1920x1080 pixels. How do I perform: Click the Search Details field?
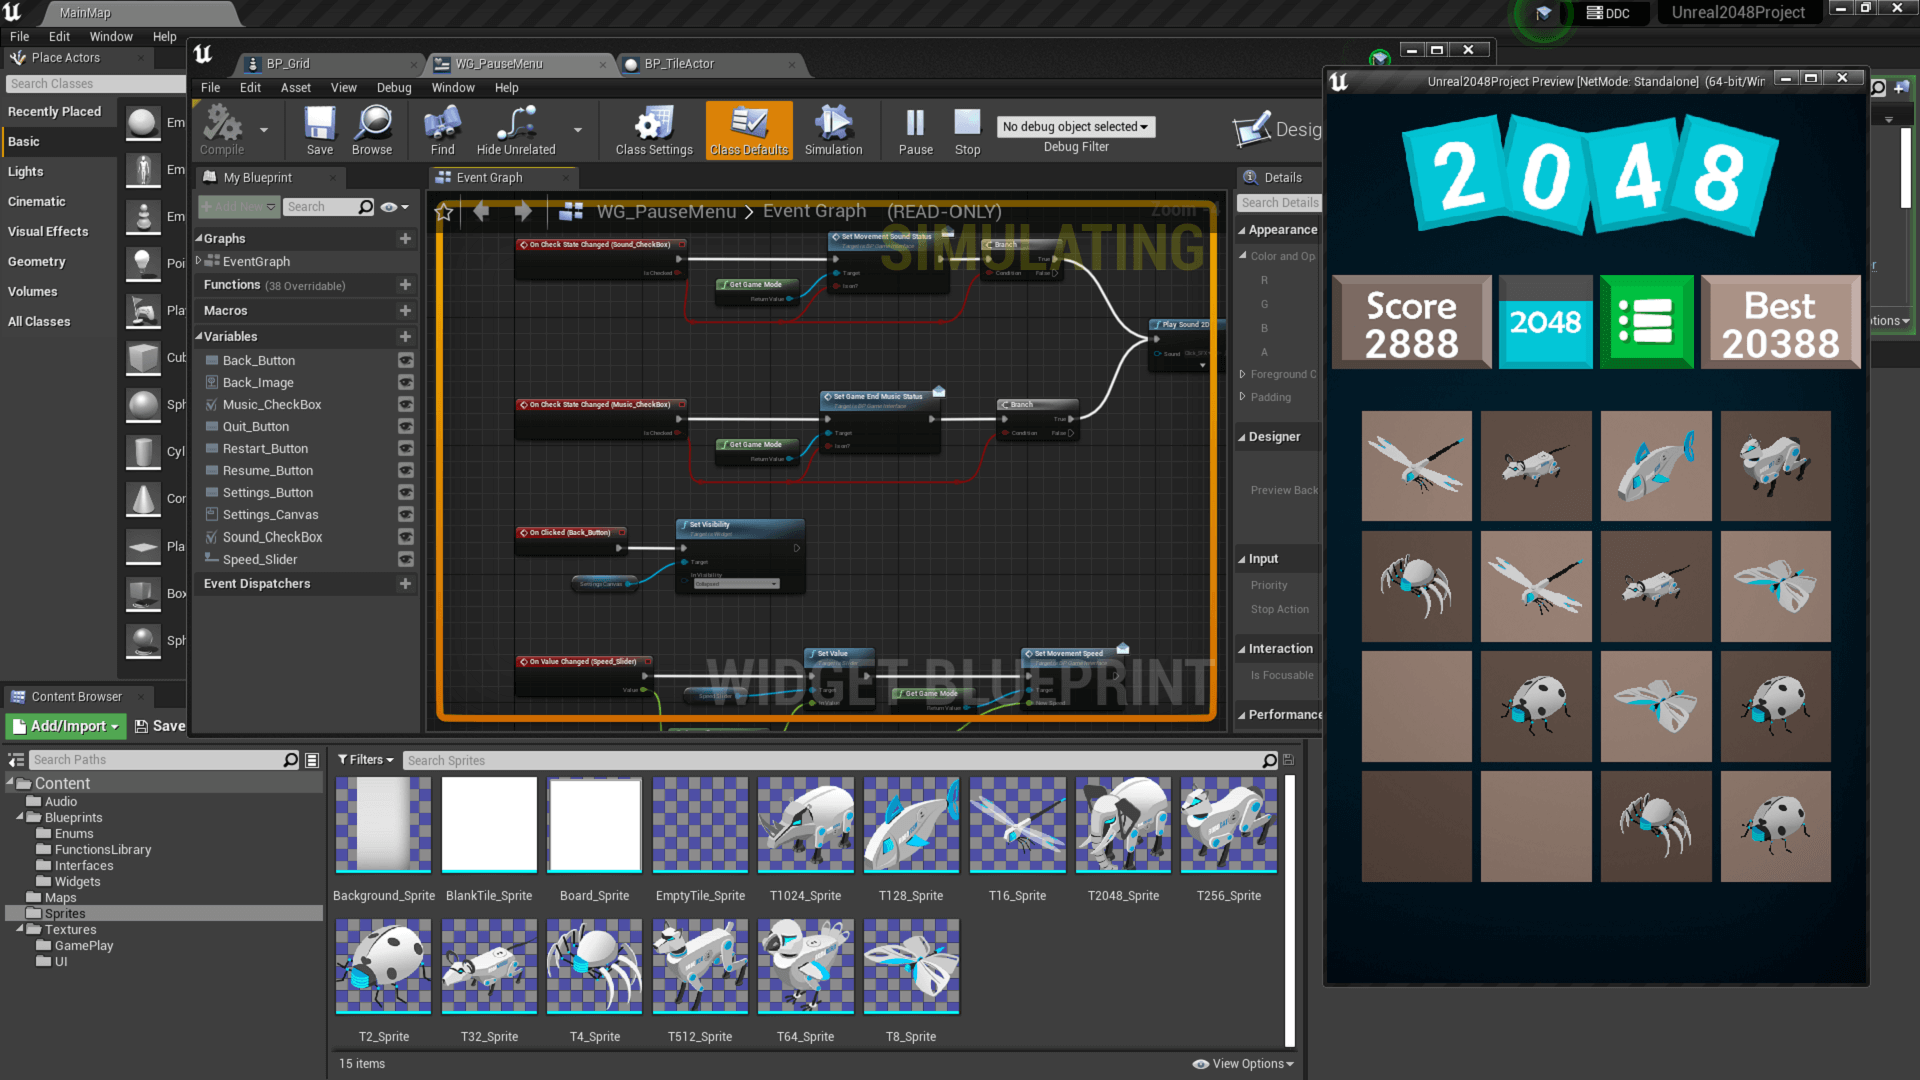(1279, 203)
